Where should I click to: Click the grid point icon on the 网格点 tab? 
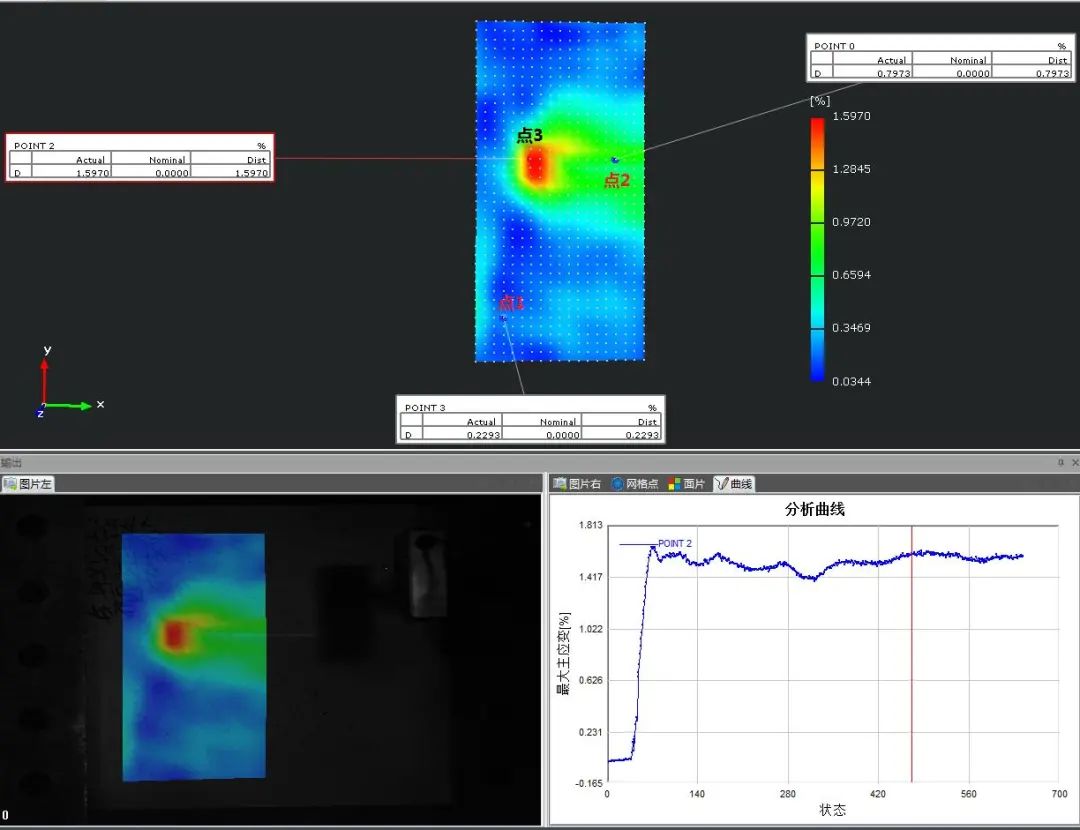(618, 483)
